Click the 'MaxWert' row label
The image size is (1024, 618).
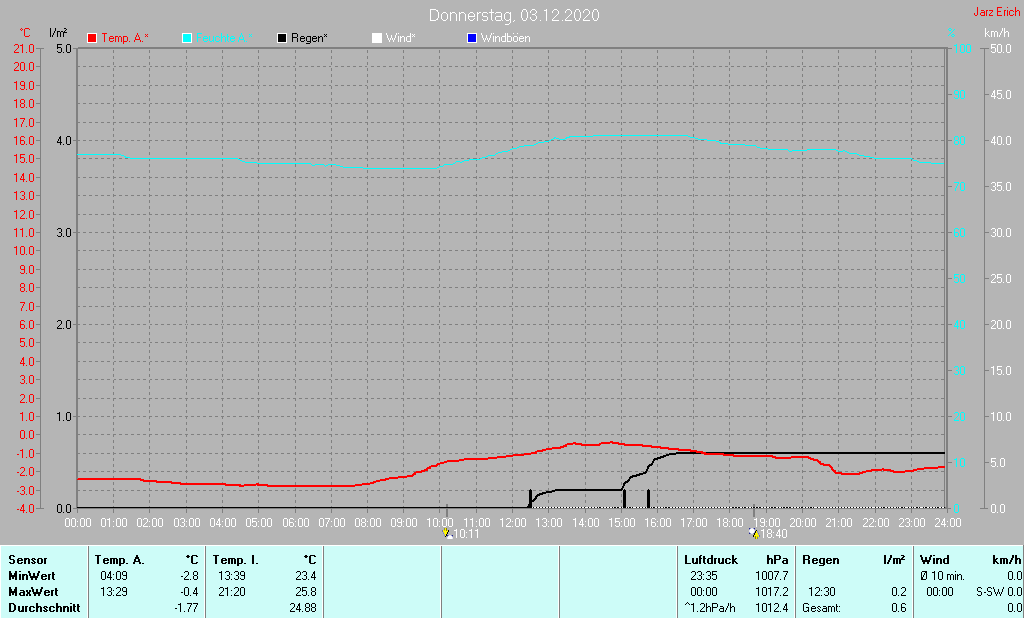click(33, 592)
